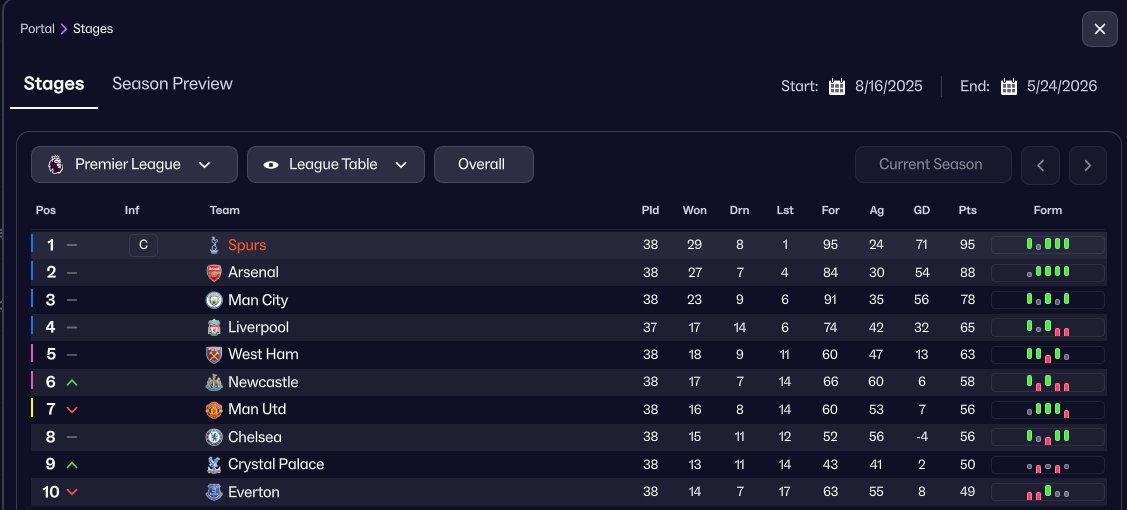Click the Spurs club crest icon

click(x=214, y=245)
